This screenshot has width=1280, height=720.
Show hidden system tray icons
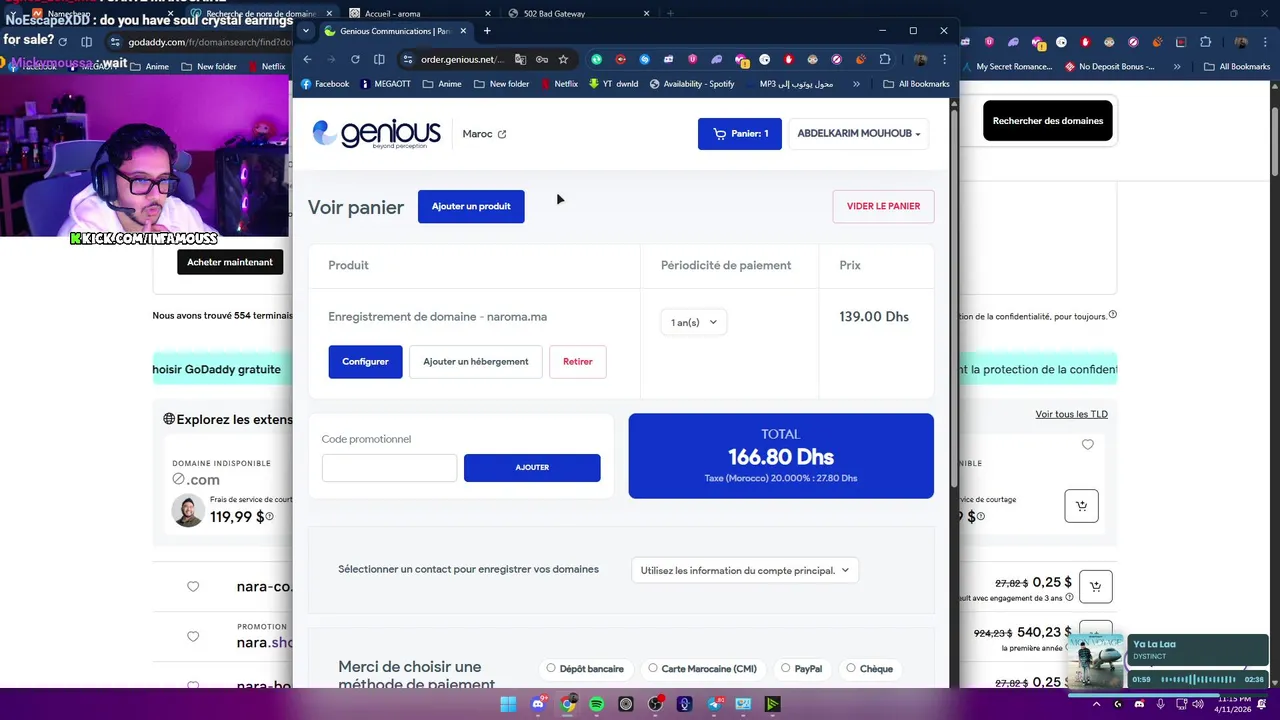(x=1096, y=704)
